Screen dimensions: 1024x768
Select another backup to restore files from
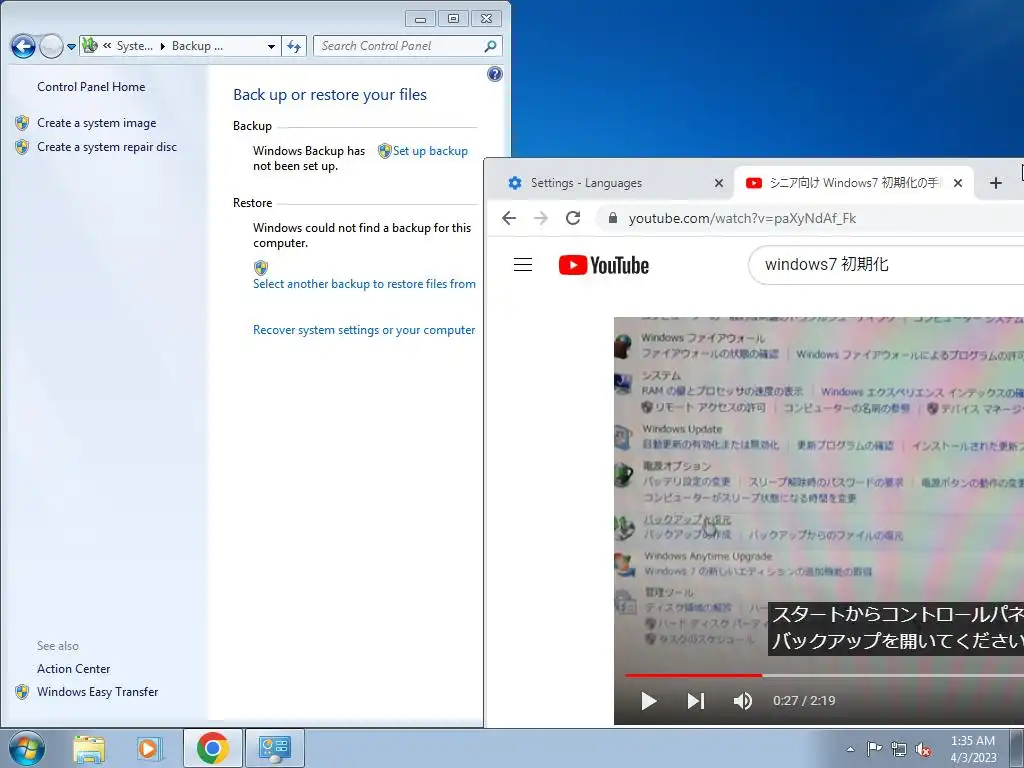pos(364,284)
